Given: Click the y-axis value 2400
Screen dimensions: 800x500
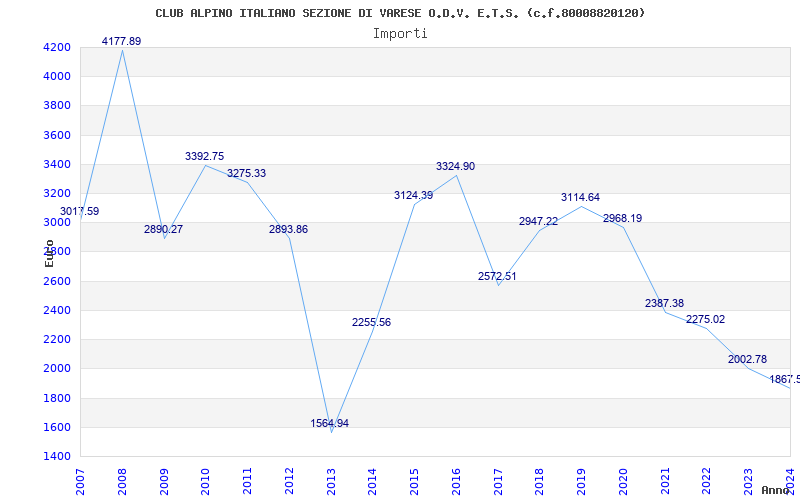Looking at the screenshot, I should 57,310.
